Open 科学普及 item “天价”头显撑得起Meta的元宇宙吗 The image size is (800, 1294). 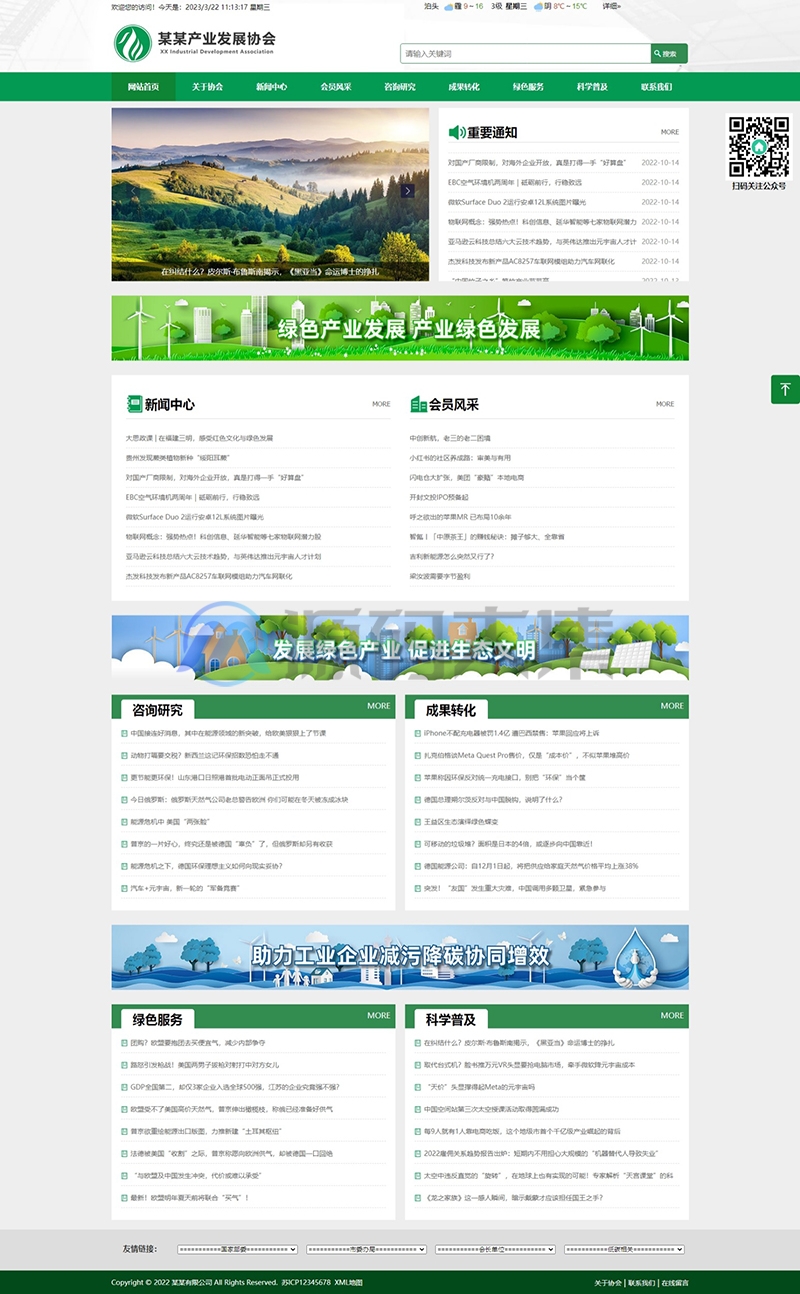pos(479,1086)
